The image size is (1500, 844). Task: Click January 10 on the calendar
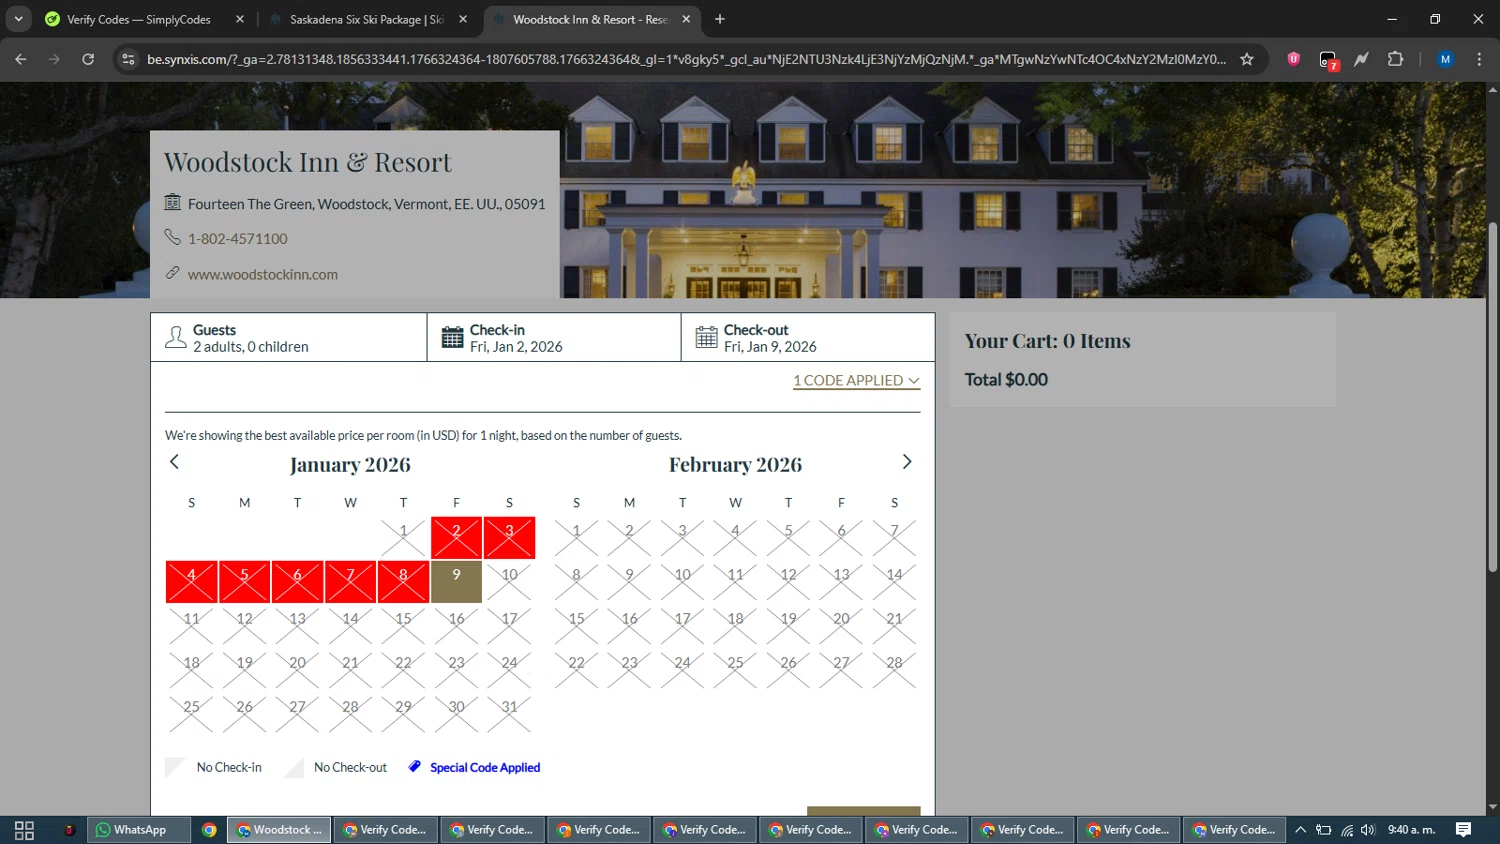pos(510,582)
